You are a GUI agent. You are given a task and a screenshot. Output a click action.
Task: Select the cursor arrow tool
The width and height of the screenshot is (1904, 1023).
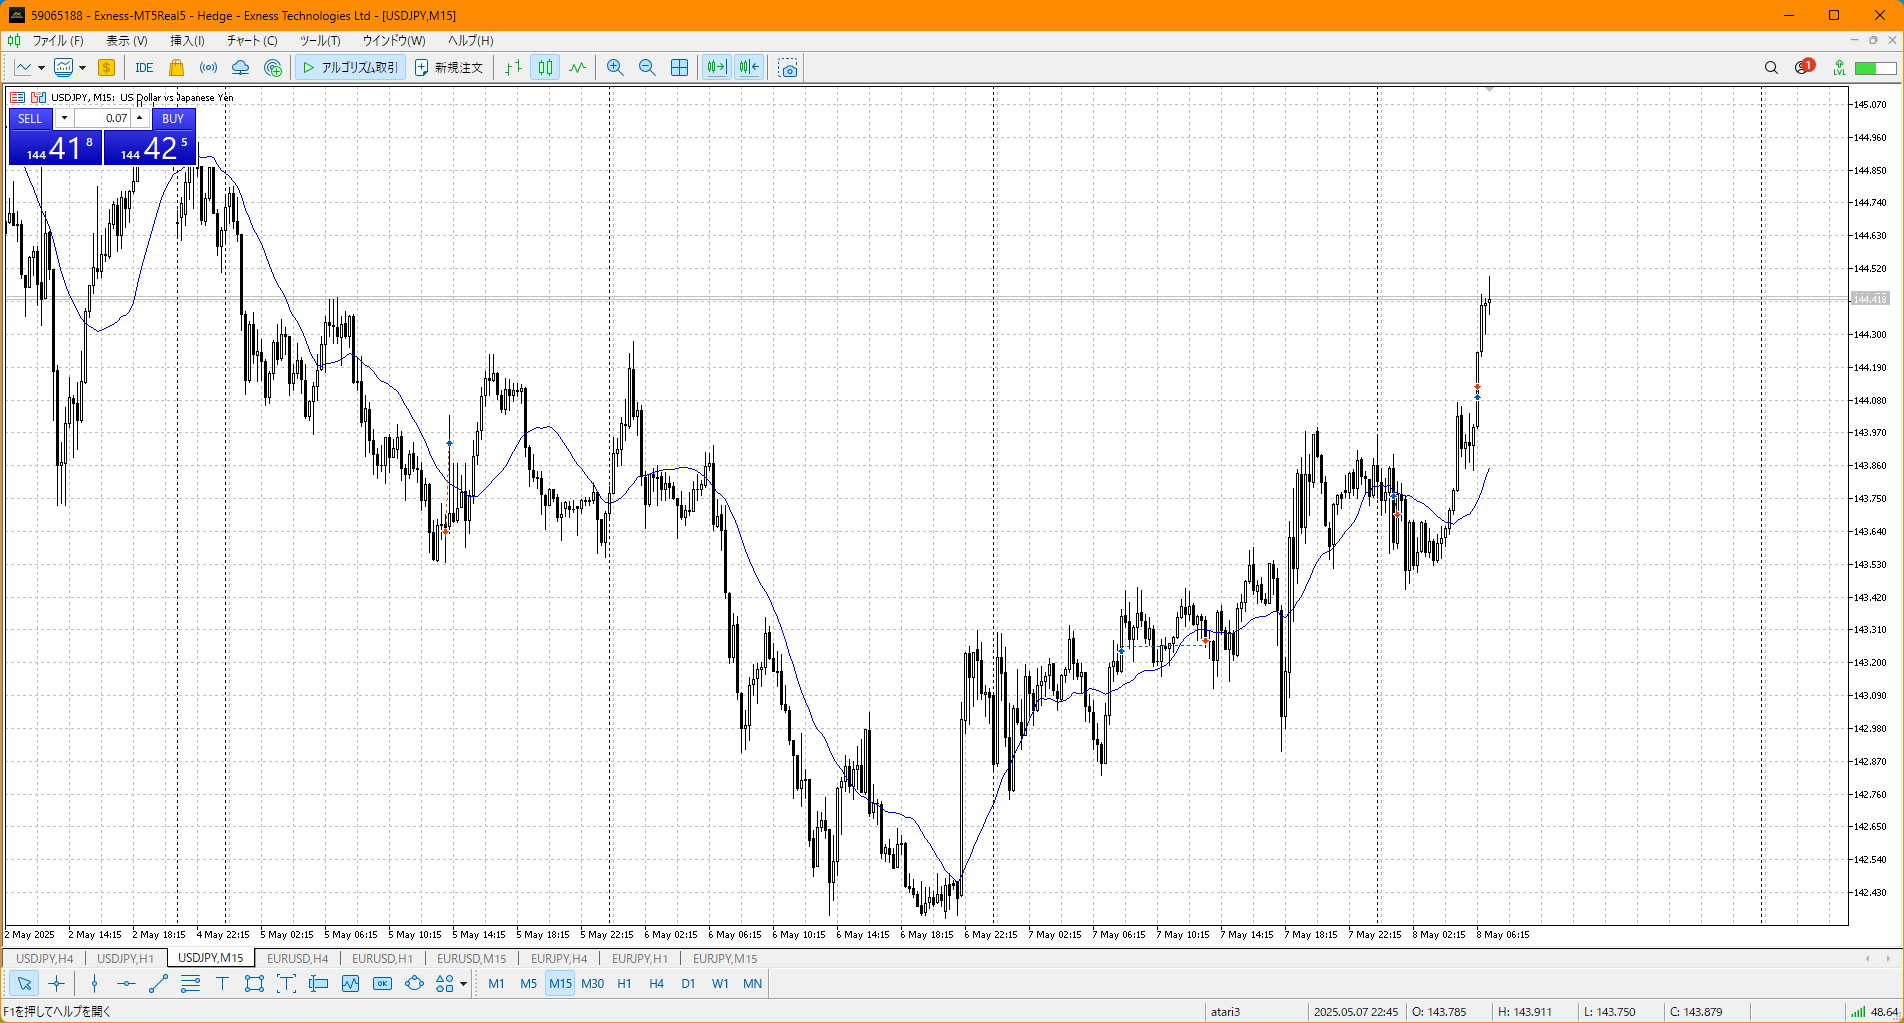point(25,984)
